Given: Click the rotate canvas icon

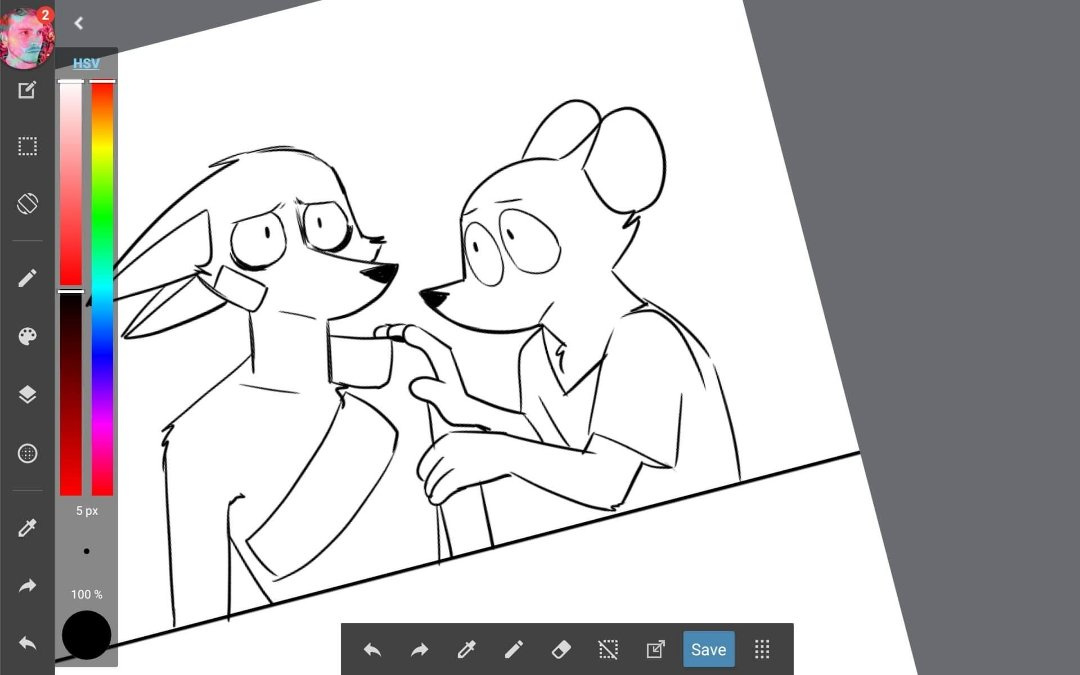Looking at the screenshot, I should pos(27,203).
